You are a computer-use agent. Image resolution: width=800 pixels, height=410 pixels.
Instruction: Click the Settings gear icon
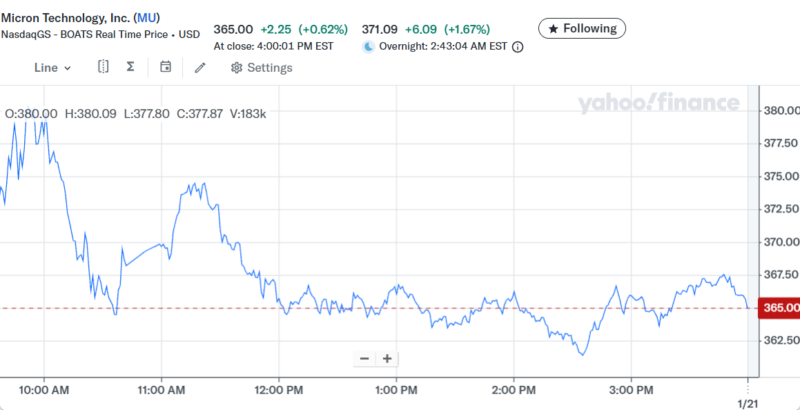coord(237,68)
